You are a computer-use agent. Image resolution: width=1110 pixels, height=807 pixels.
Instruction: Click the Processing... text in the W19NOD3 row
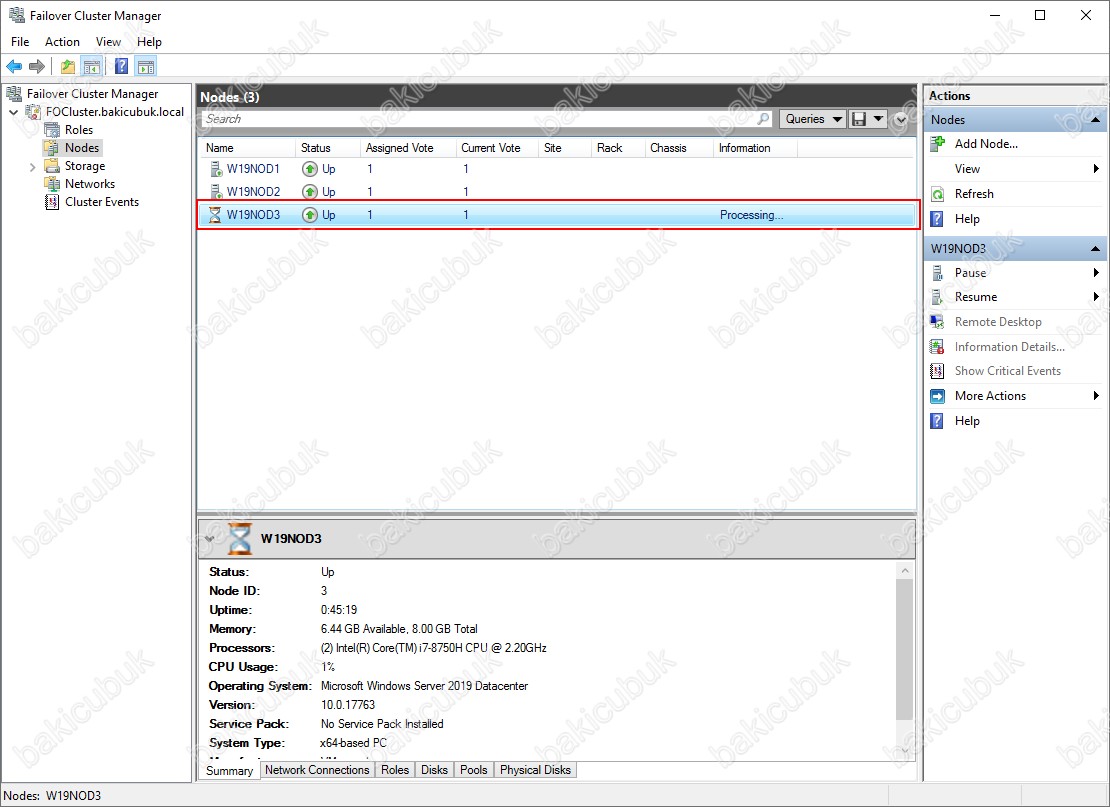(x=751, y=215)
